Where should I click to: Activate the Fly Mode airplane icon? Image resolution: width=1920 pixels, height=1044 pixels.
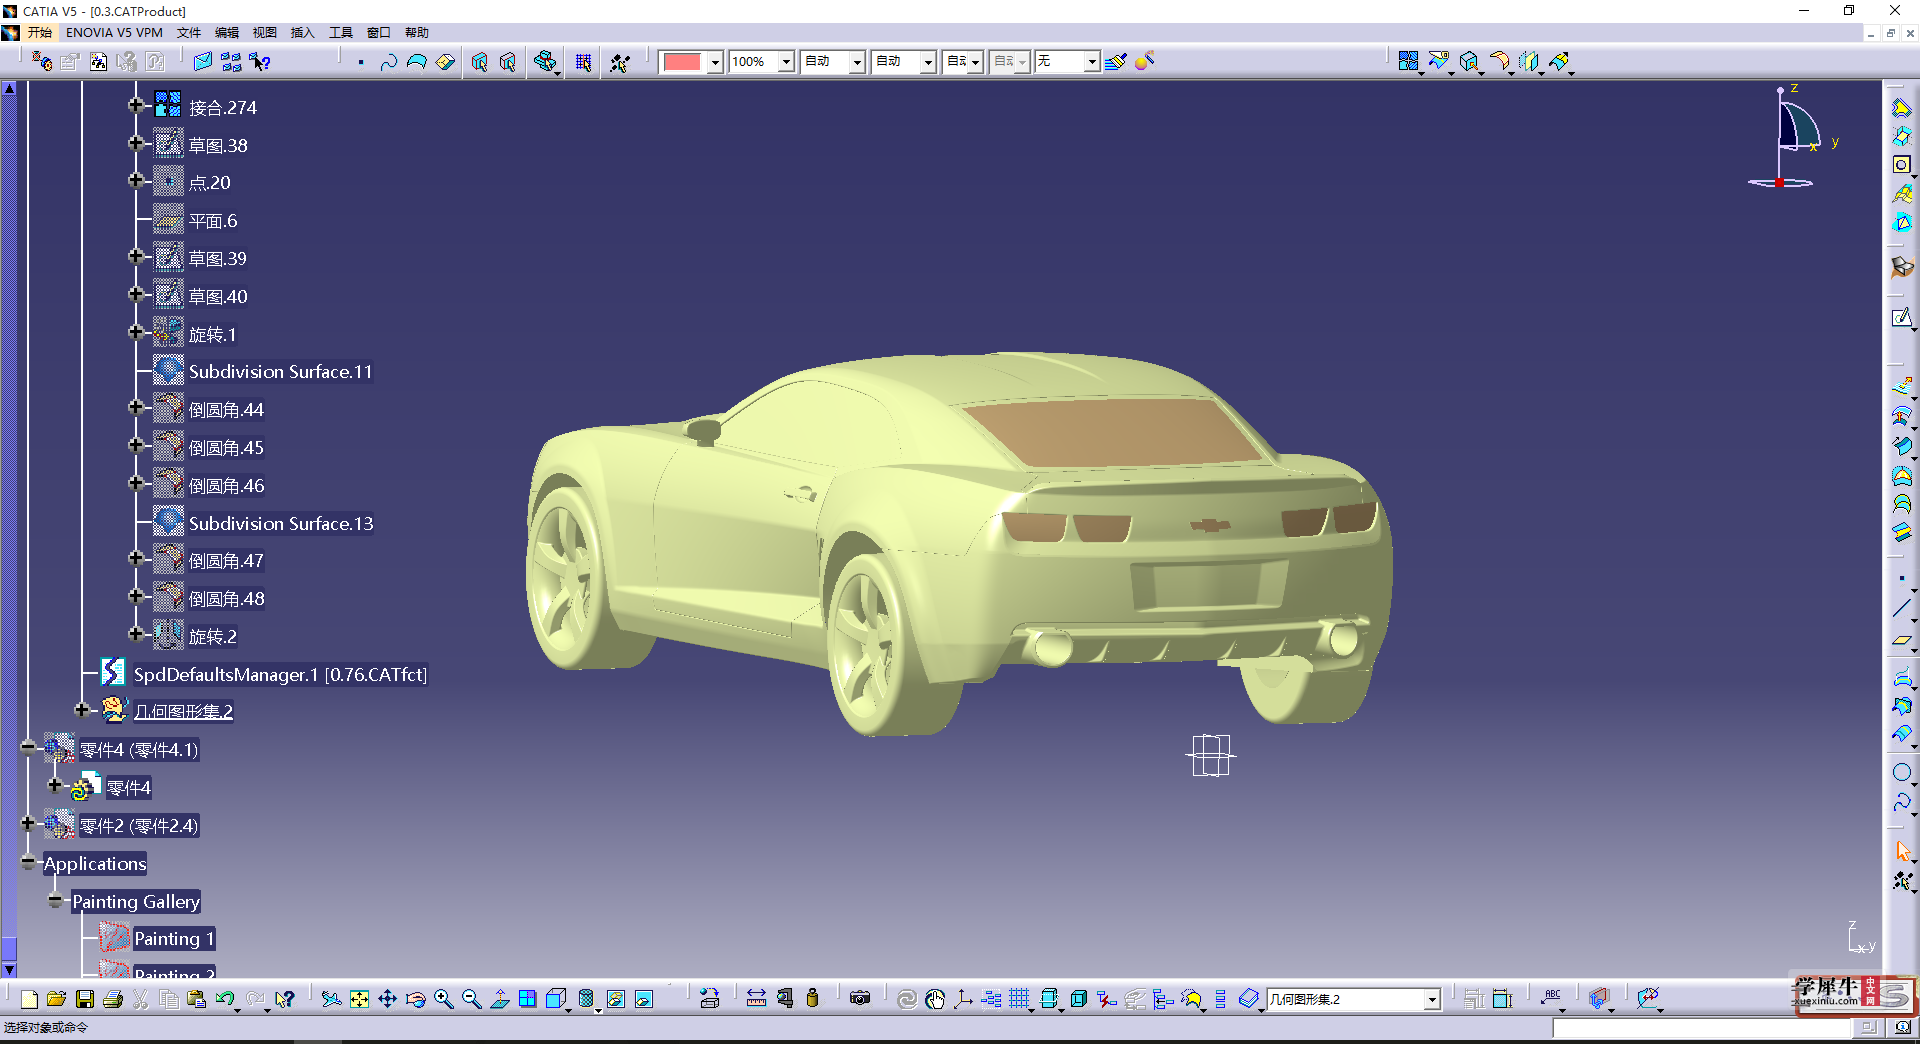click(331, 999)
